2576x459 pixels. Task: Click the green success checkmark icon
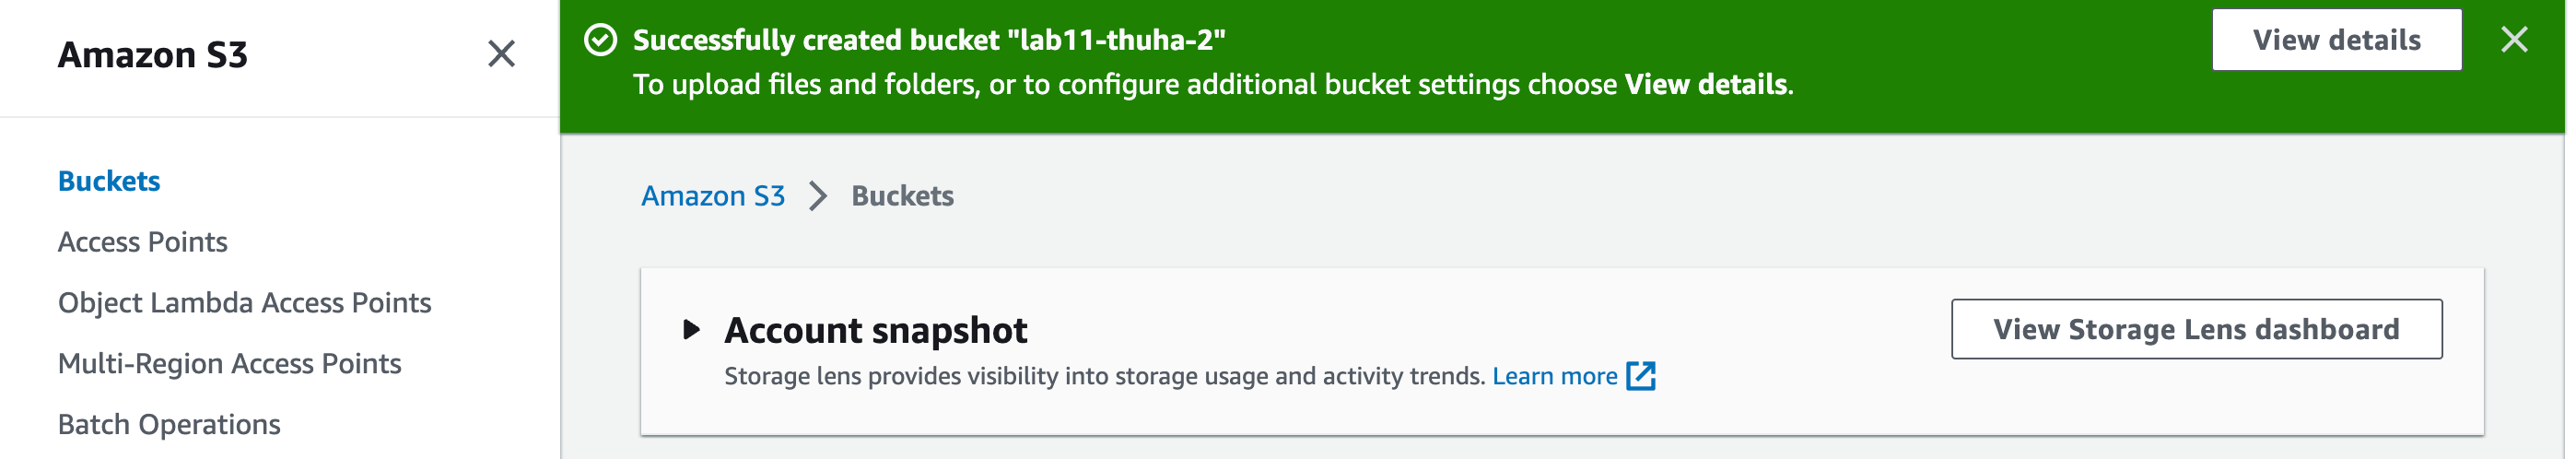(600, 40)
